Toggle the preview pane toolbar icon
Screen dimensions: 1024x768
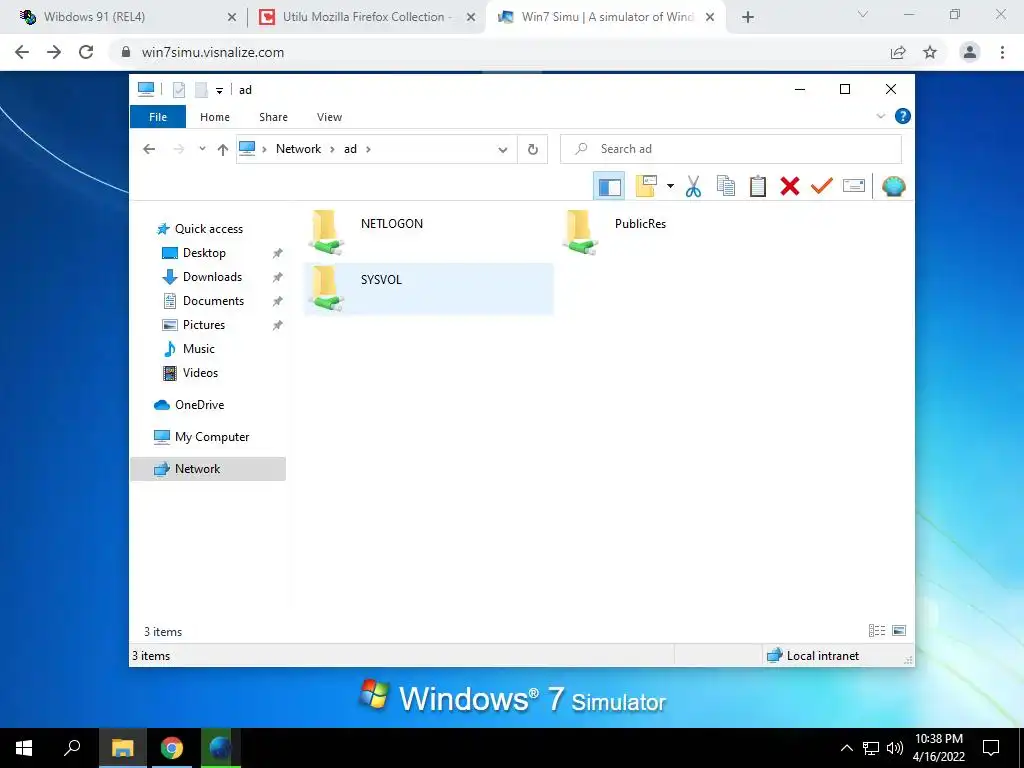click(x=609, y=187)
